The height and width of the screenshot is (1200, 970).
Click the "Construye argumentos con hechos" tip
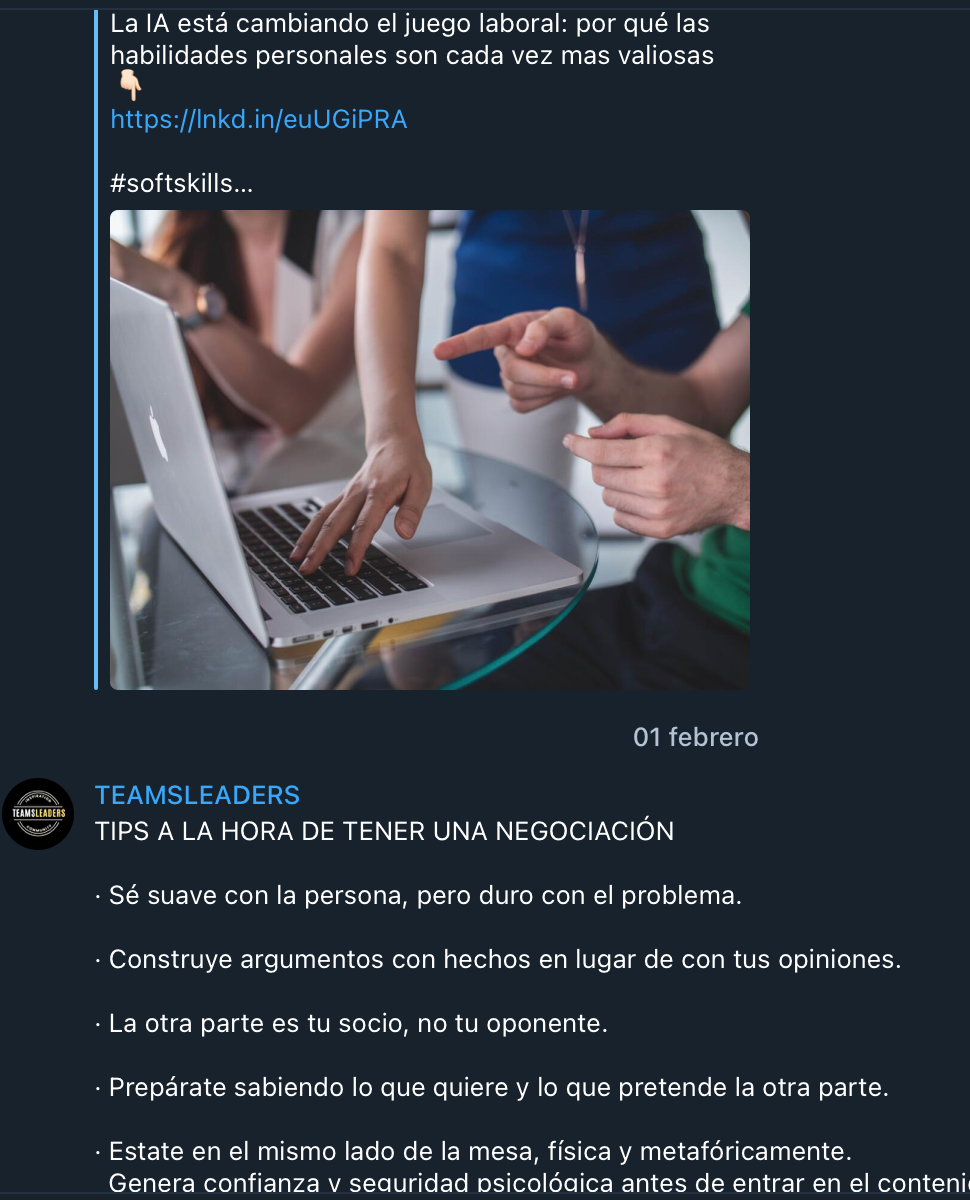click(x=498, y=960)
